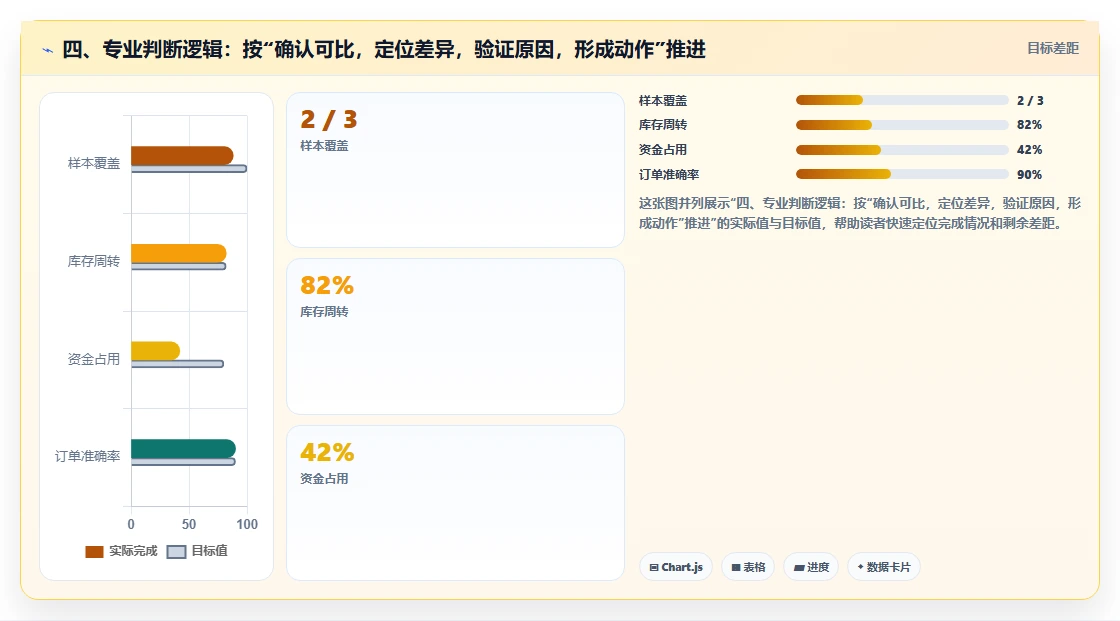Click the 数据卡片 tag button
The height and width of the screenshot is (621, 1120).
[884, 567]
